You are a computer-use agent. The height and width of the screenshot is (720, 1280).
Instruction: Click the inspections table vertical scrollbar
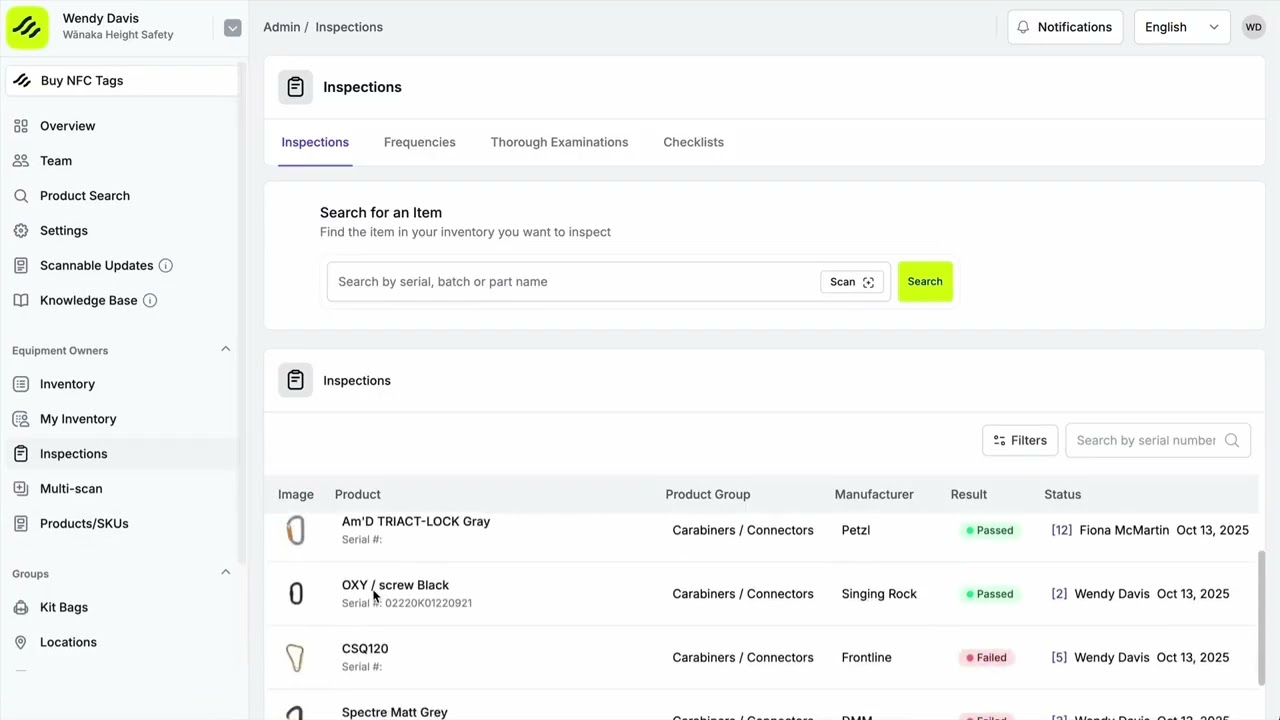pos(1261,617)
